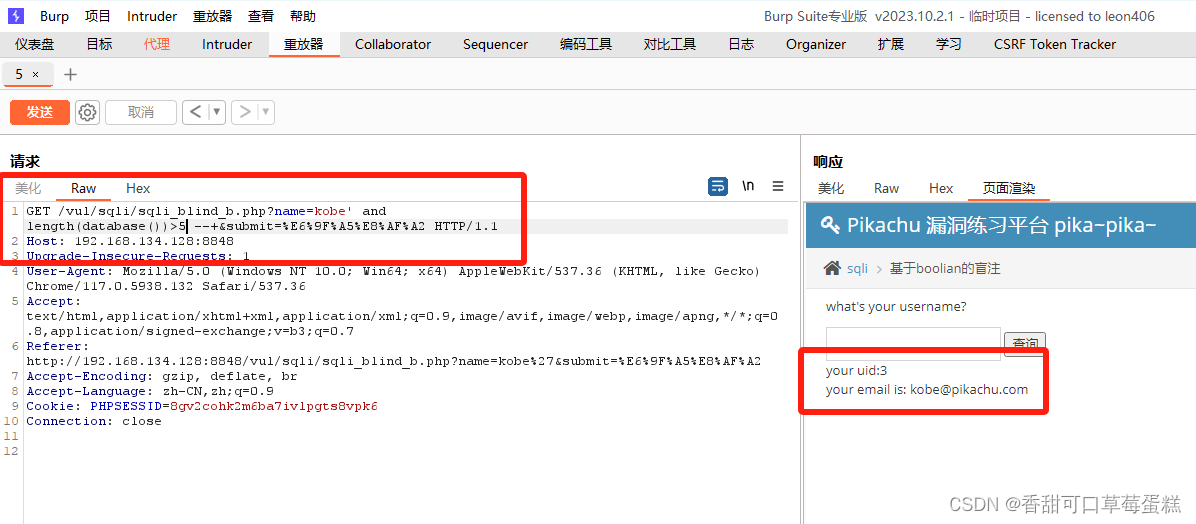This screenshot has width=1196, height=524.
Task: Open the 重放器 menu in menu bar
Action: tap(212, 16)
